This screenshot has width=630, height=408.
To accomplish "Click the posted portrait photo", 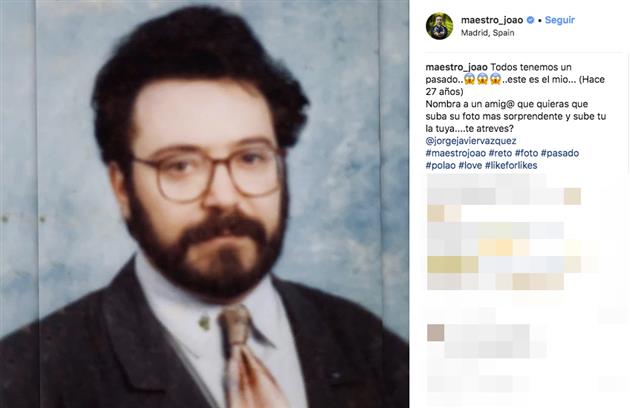I will tap(205, 204).
